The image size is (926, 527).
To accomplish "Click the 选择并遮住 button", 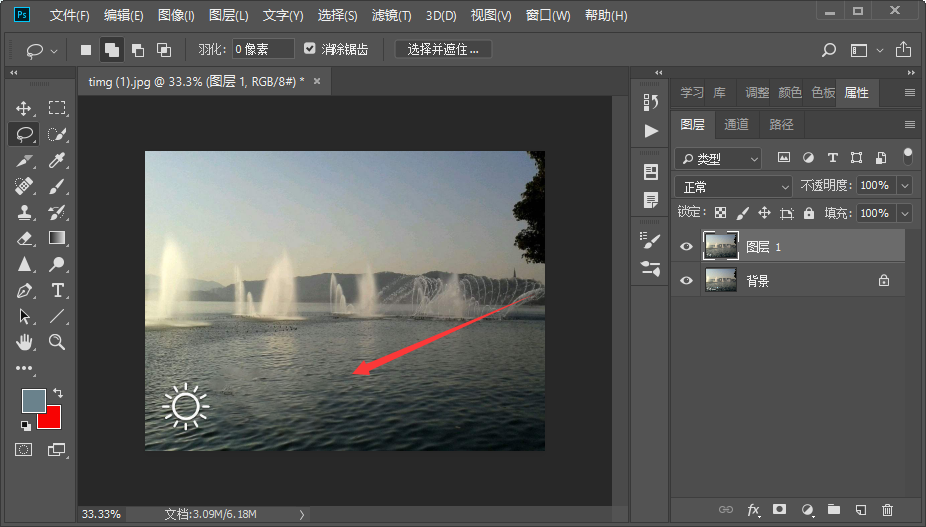I will click(443, 49).
